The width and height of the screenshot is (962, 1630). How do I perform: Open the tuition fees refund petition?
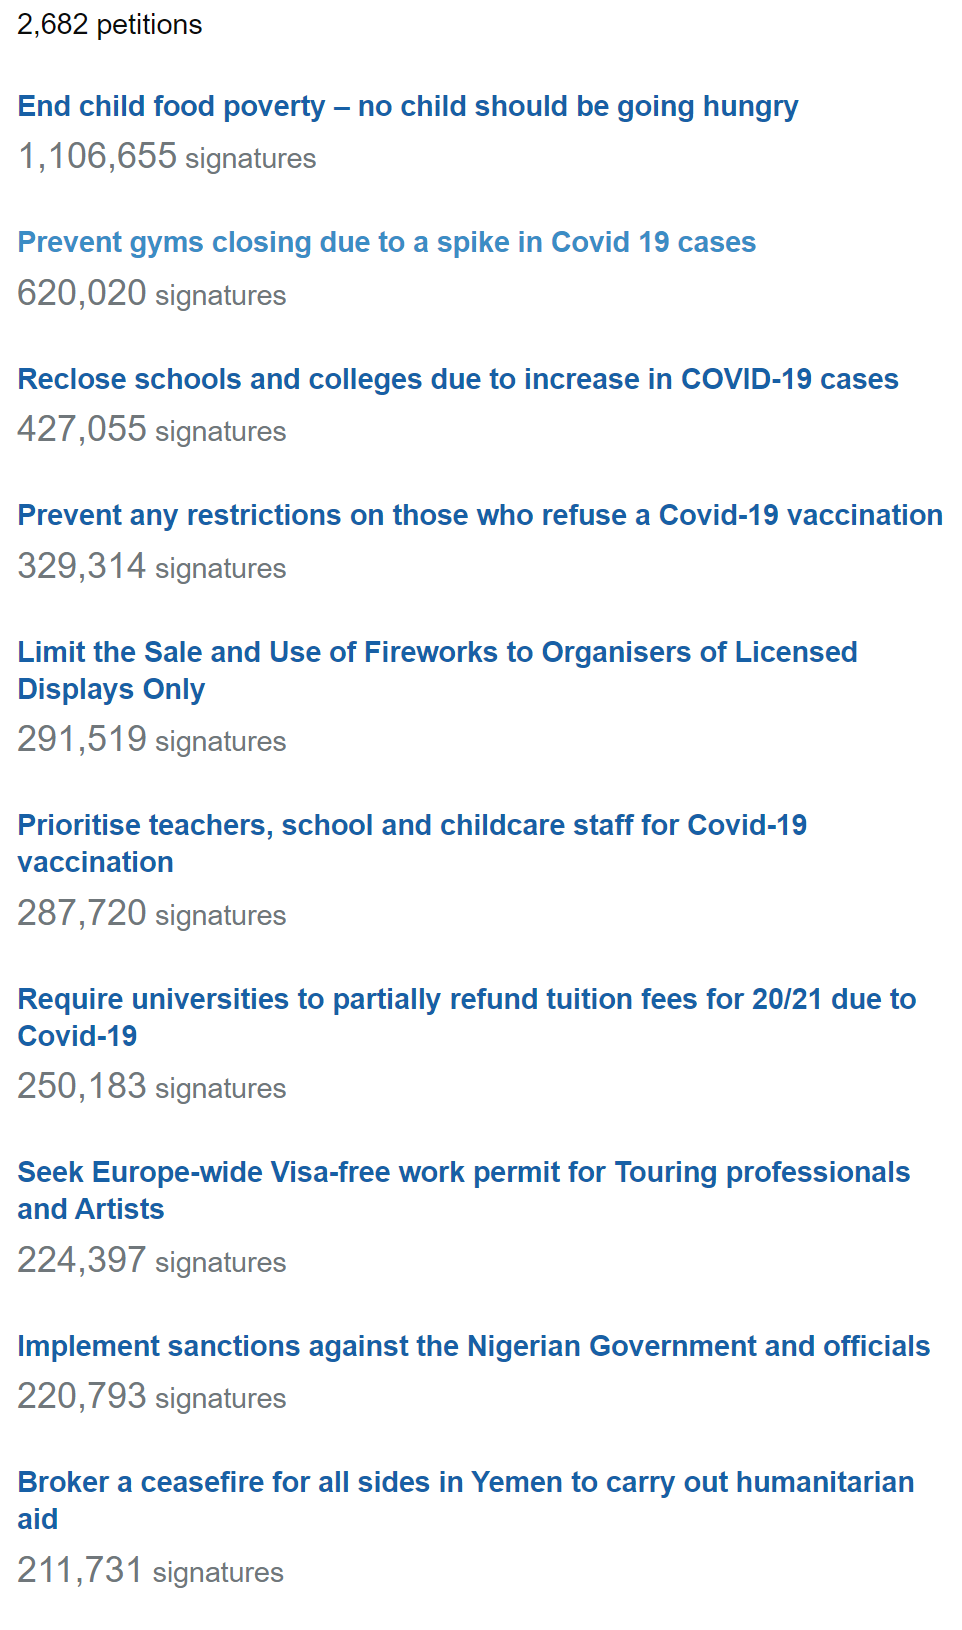click(466, 1000)
